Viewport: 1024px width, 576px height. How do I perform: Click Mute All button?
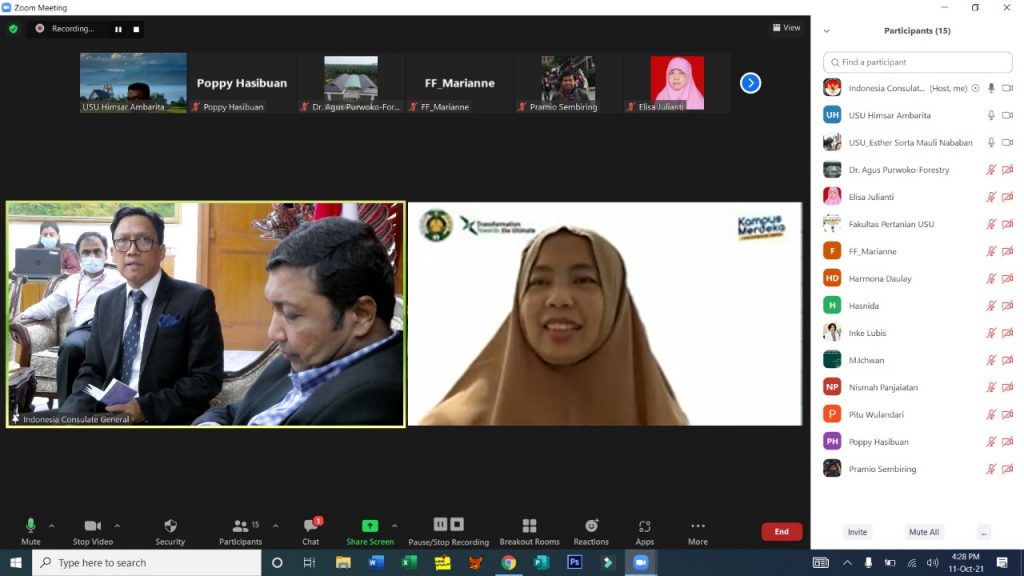point(923,532)
